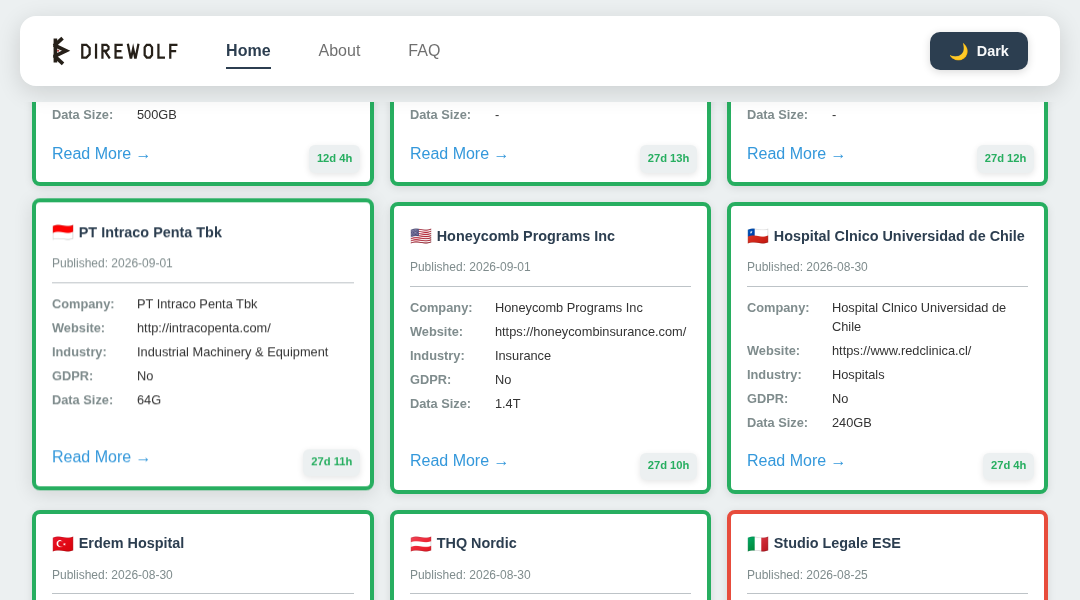Click the Hospitals industry value
1080x600 pixels.
click(858, 375)
